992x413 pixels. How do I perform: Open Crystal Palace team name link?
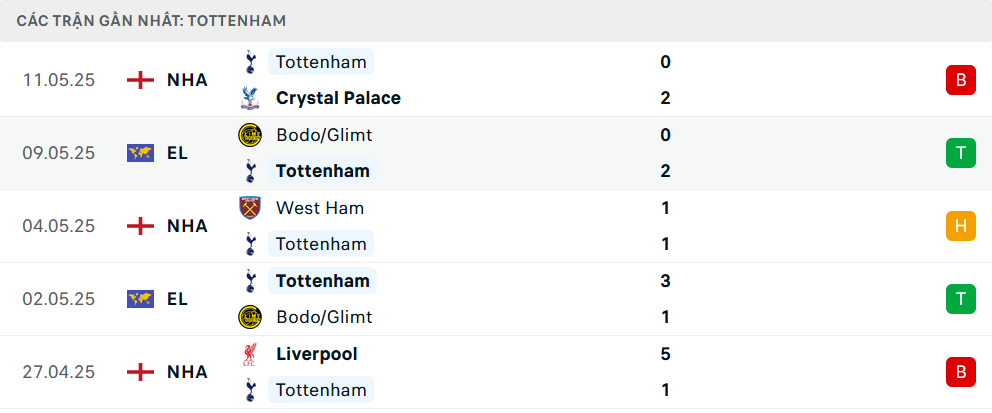coord(338,98)
